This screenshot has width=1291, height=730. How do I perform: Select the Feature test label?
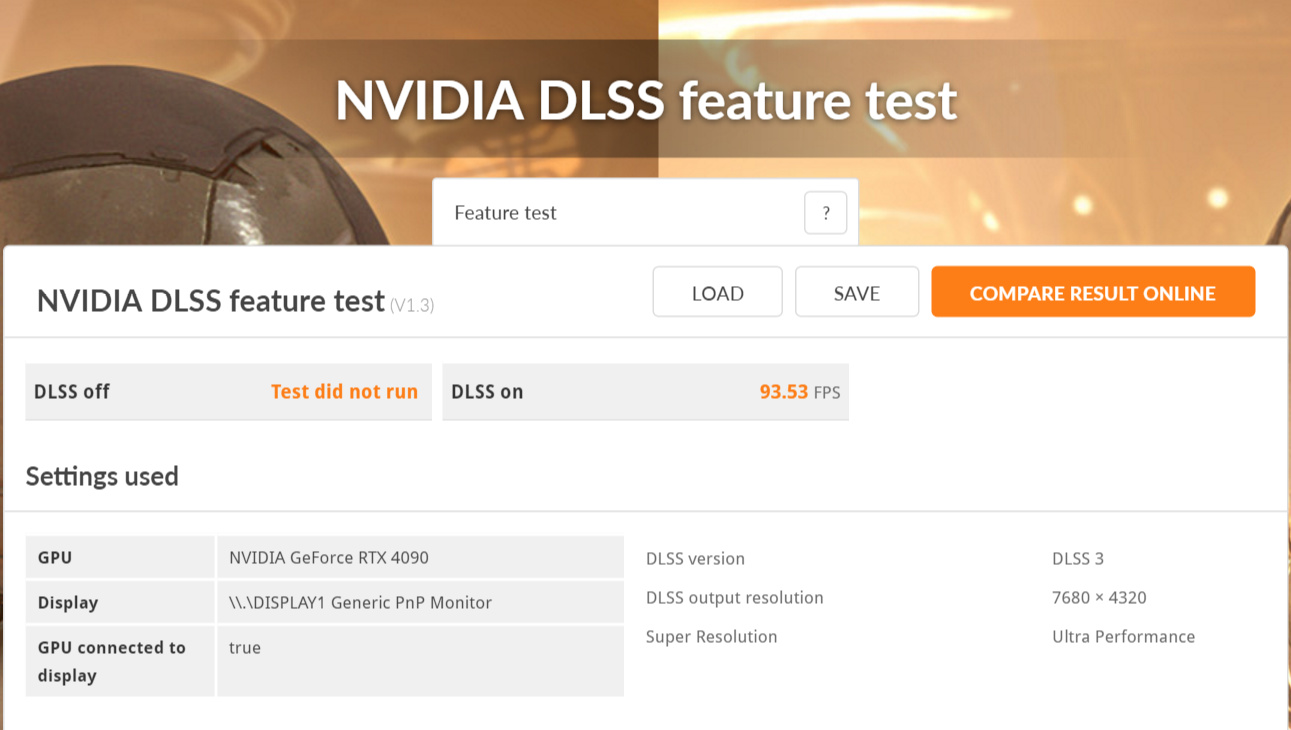[505, 213]
